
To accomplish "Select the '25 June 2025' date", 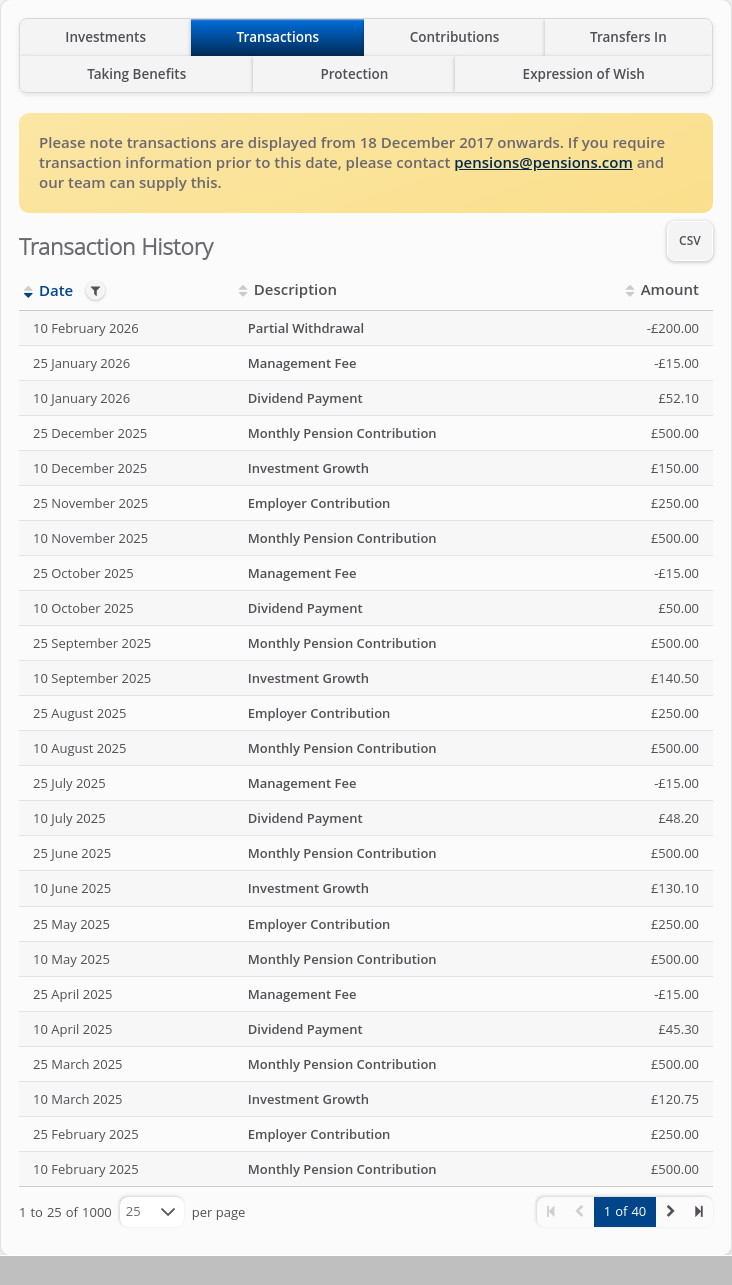I will (72, 853).
